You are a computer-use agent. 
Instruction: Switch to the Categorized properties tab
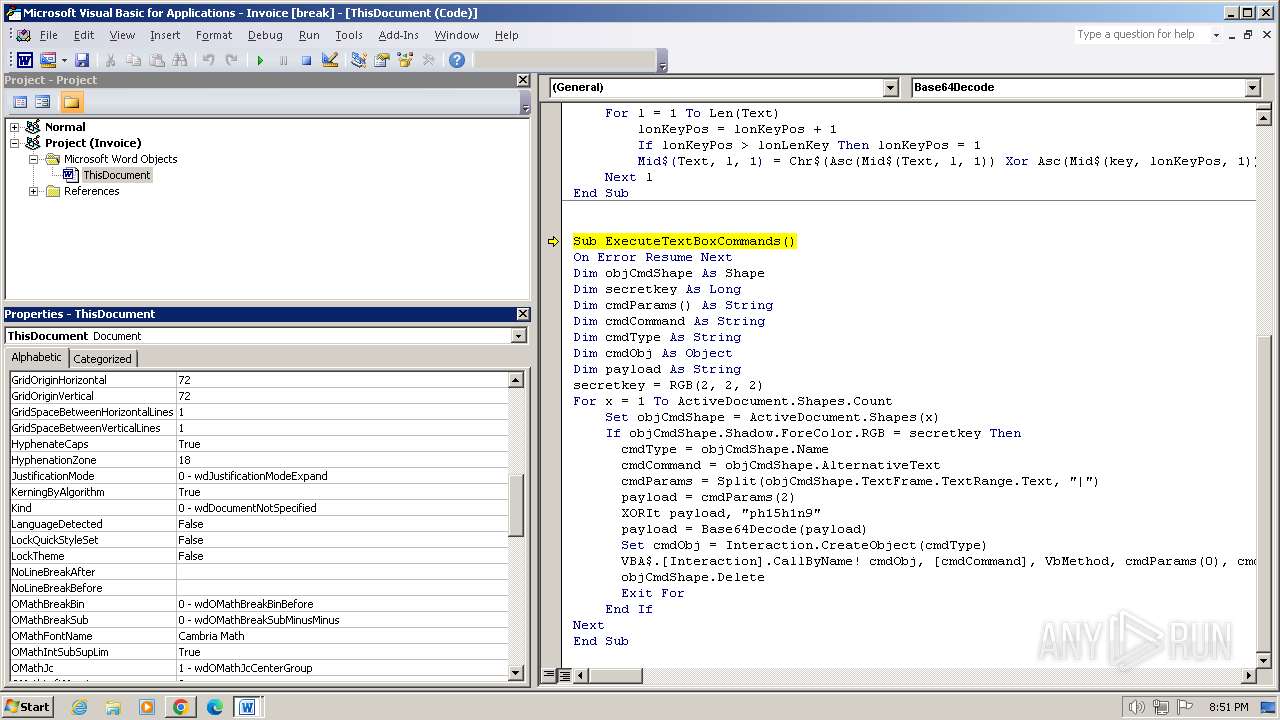[102, 358]
